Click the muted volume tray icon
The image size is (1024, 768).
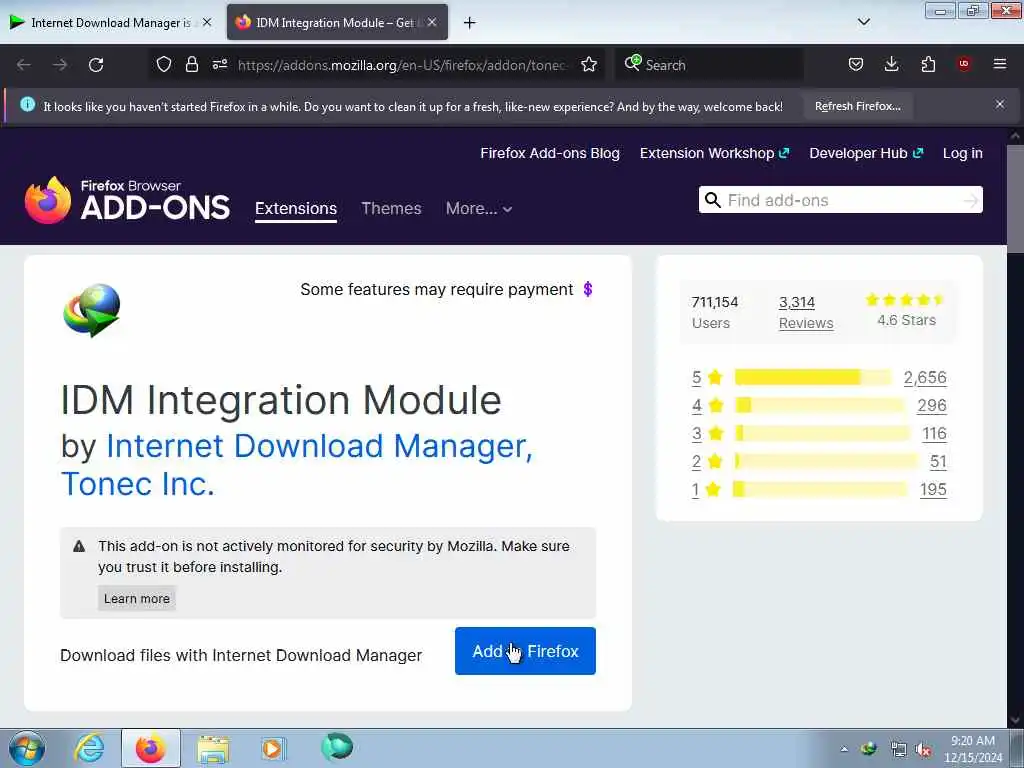[923, 750]
